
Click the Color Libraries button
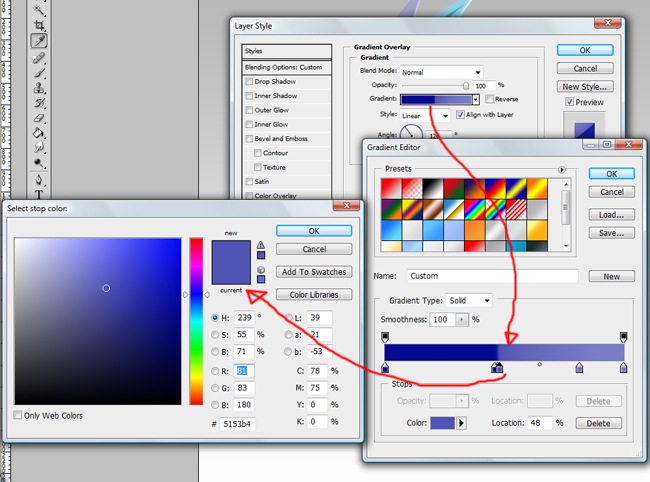pos(314,295)
